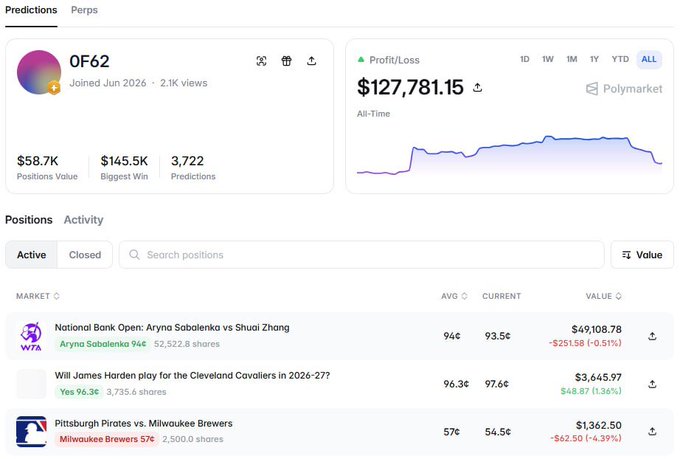Screen dimensions: 680x459
Task: Click the -$251.58 (-0.51%) loss text
Action: click(x=585, y=343)
